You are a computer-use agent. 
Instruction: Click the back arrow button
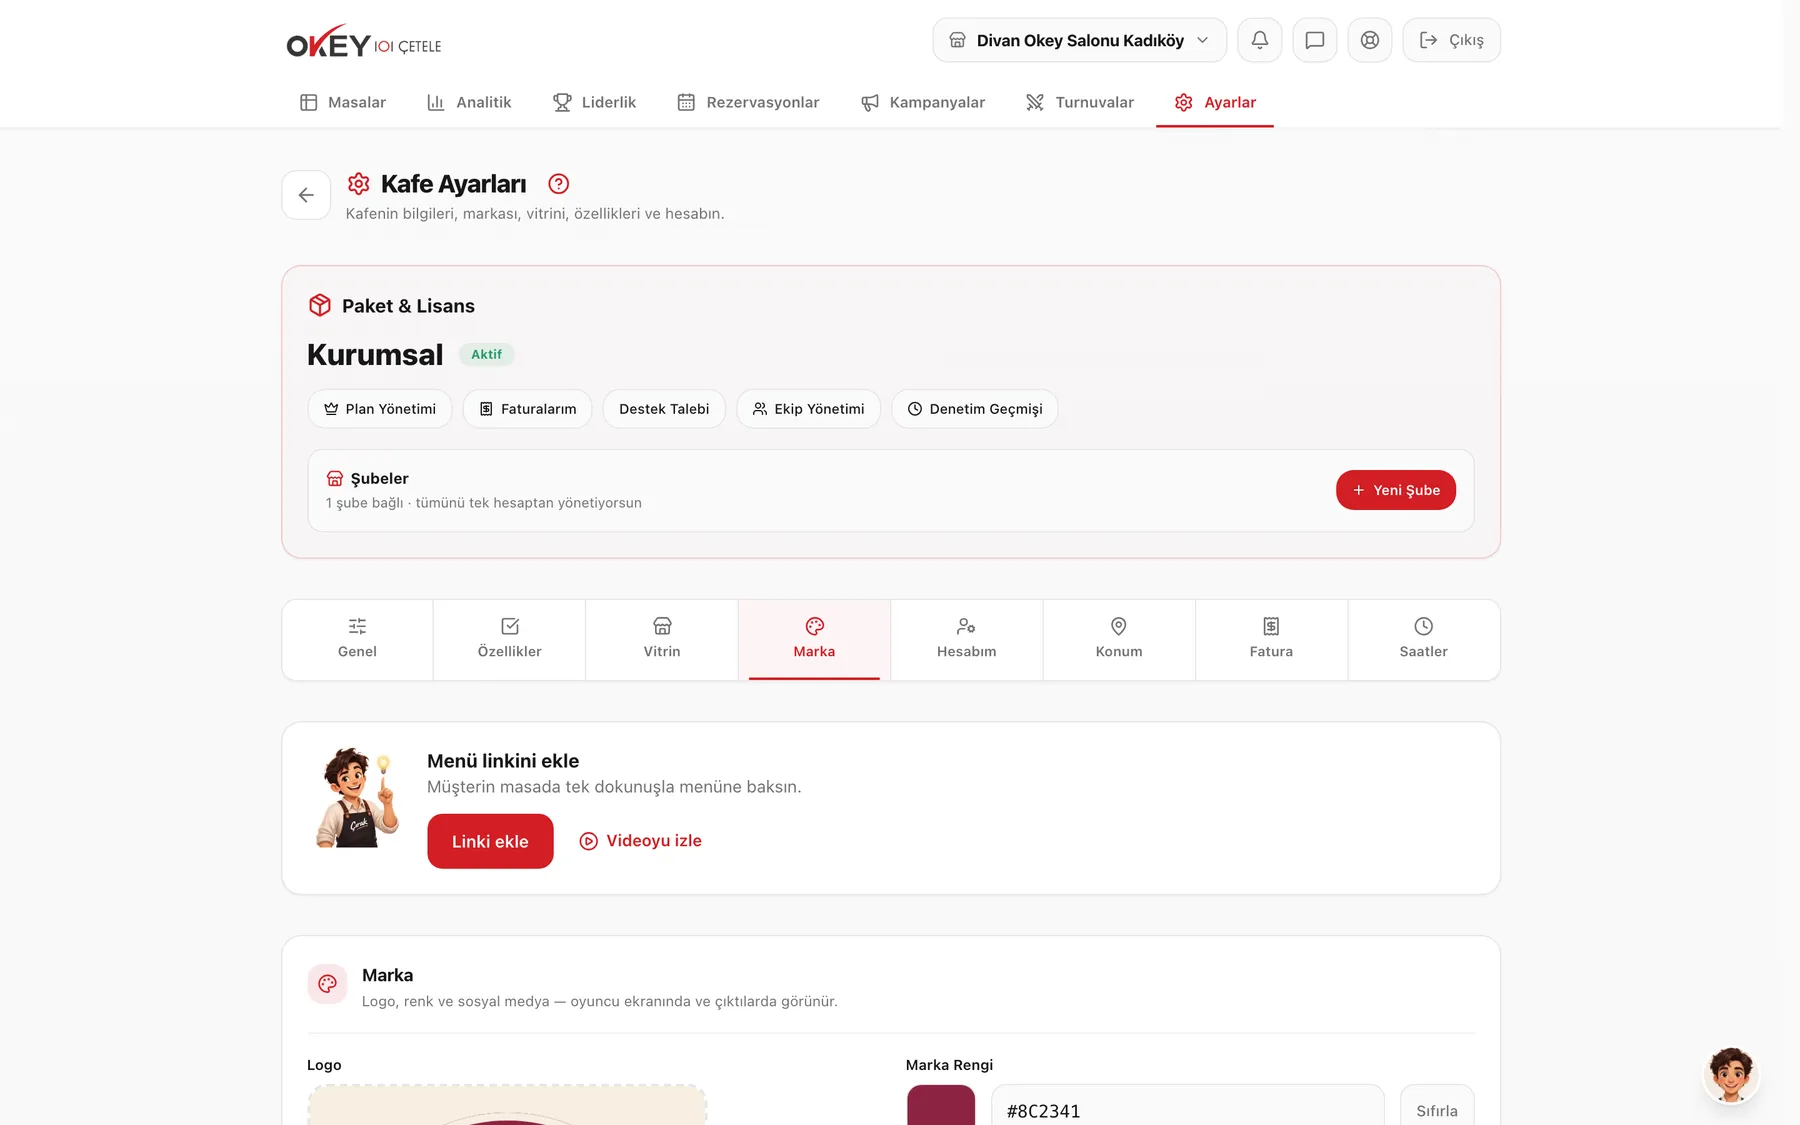[x=306, y=195]
